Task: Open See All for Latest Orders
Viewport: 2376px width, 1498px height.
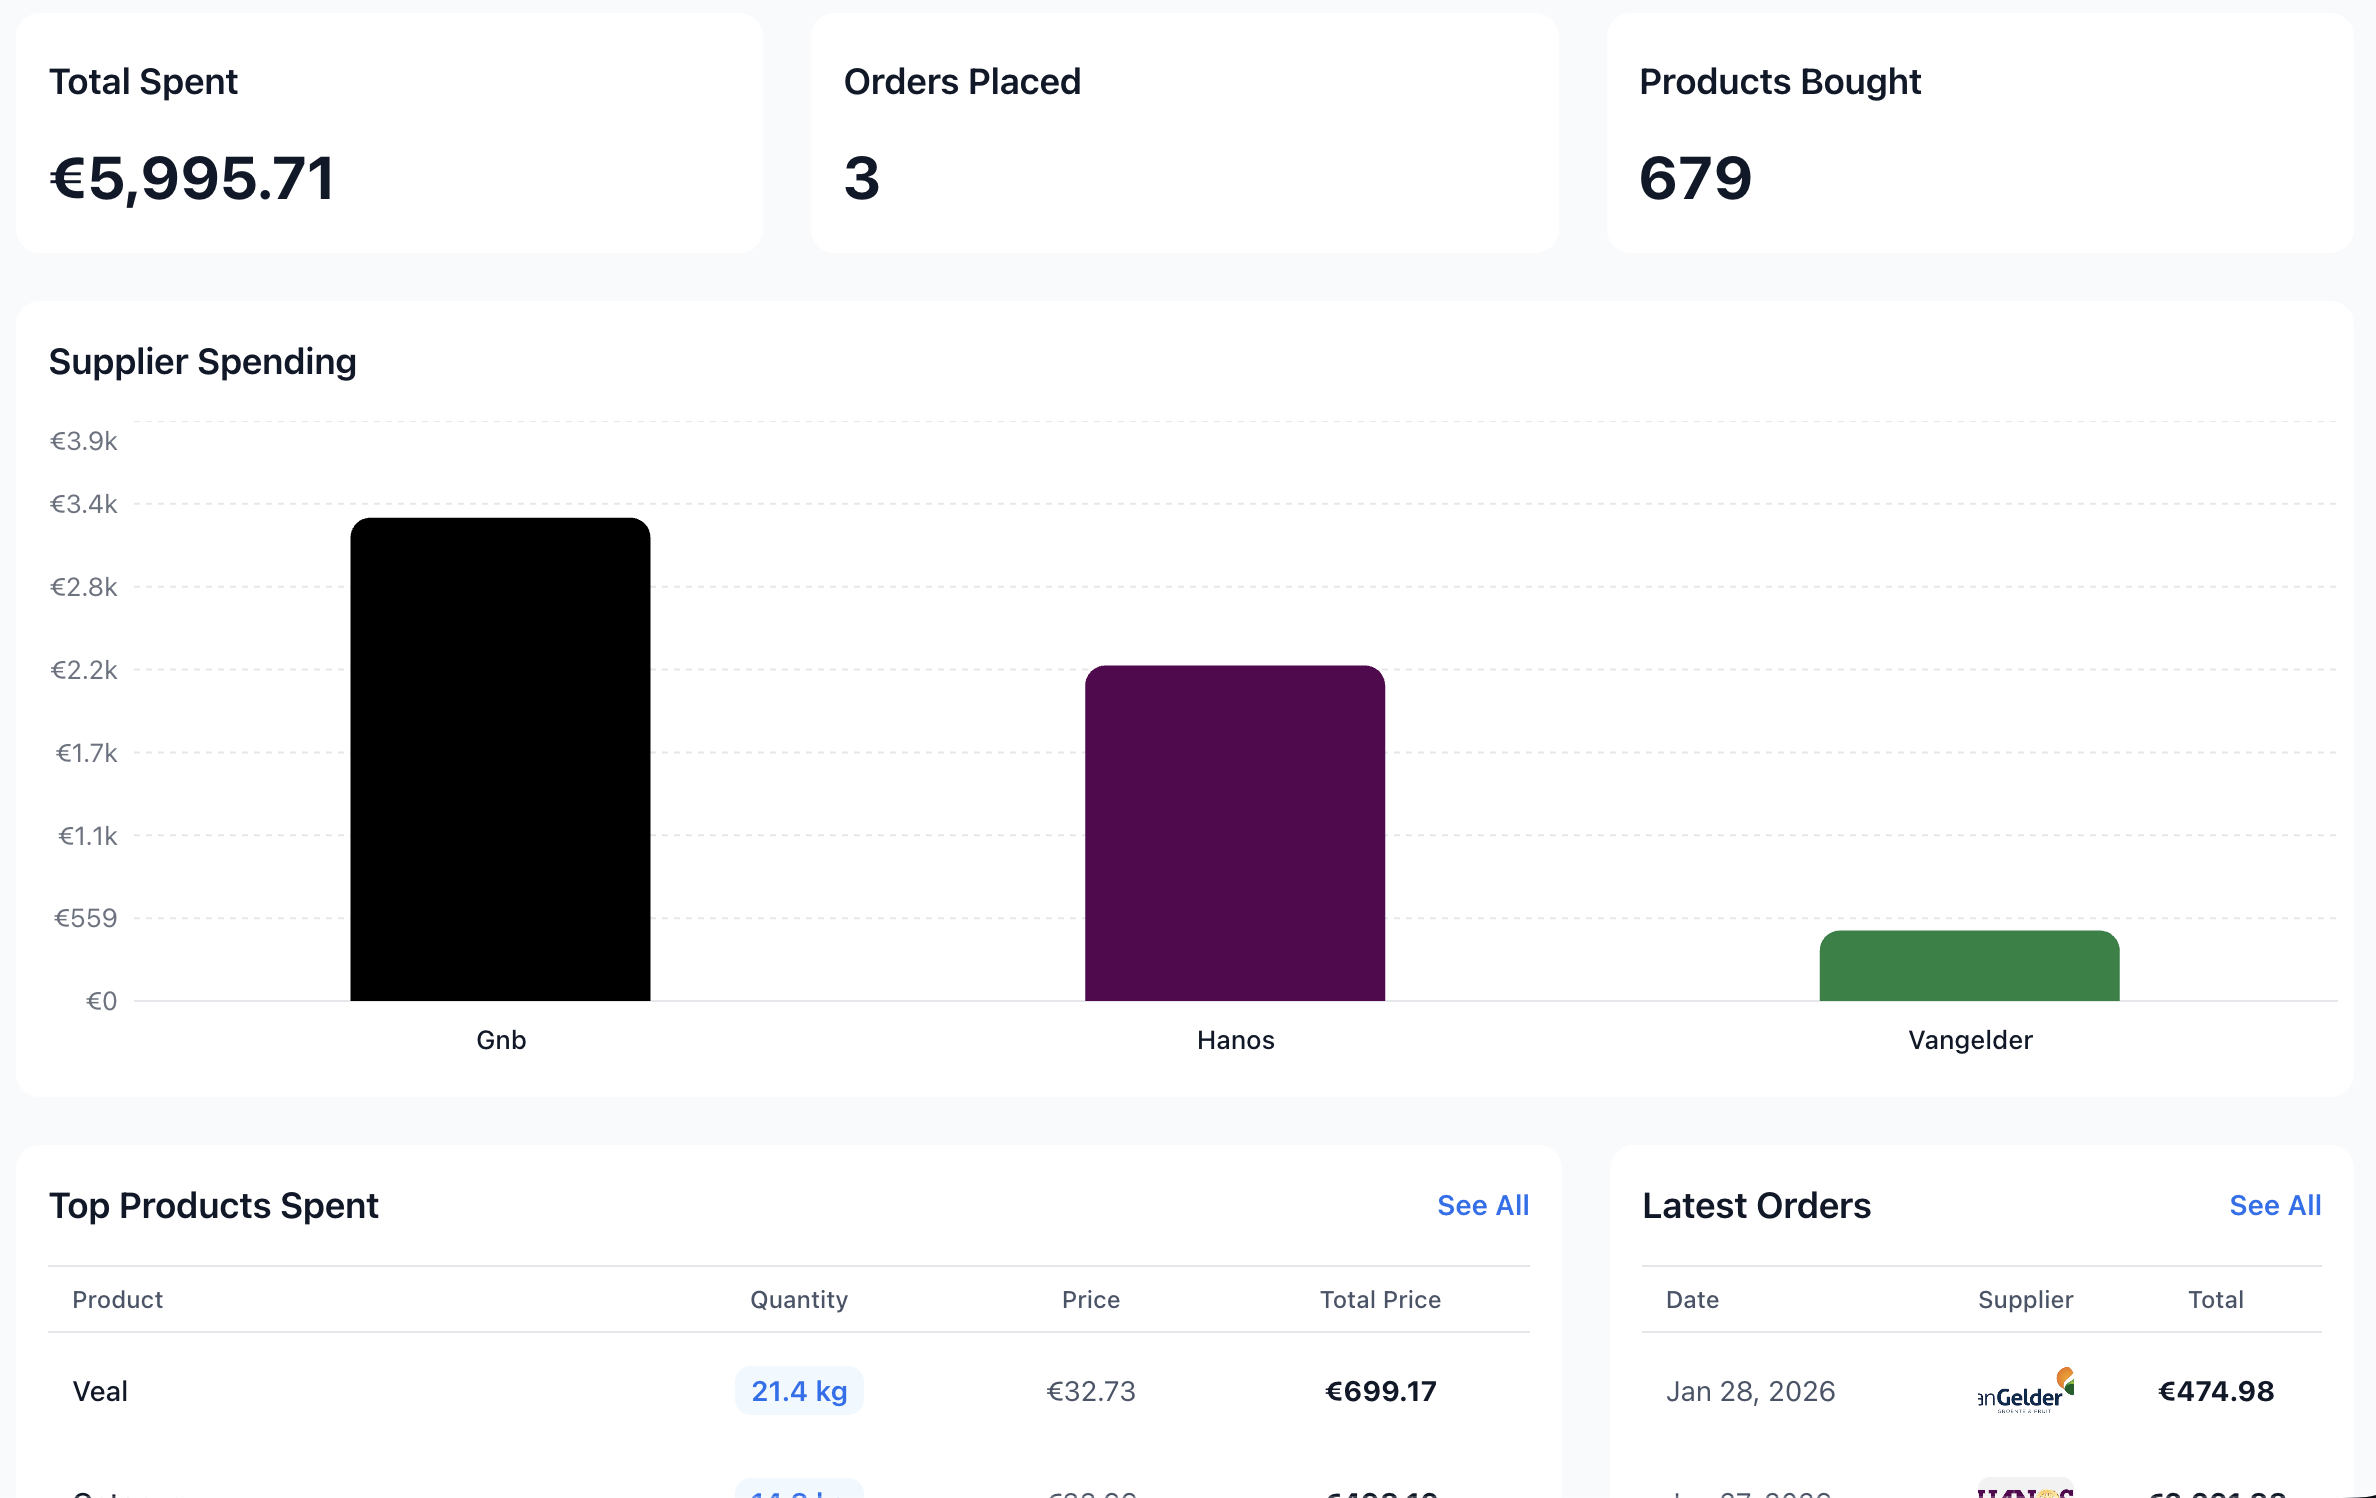Action: pos(2275,1205)
